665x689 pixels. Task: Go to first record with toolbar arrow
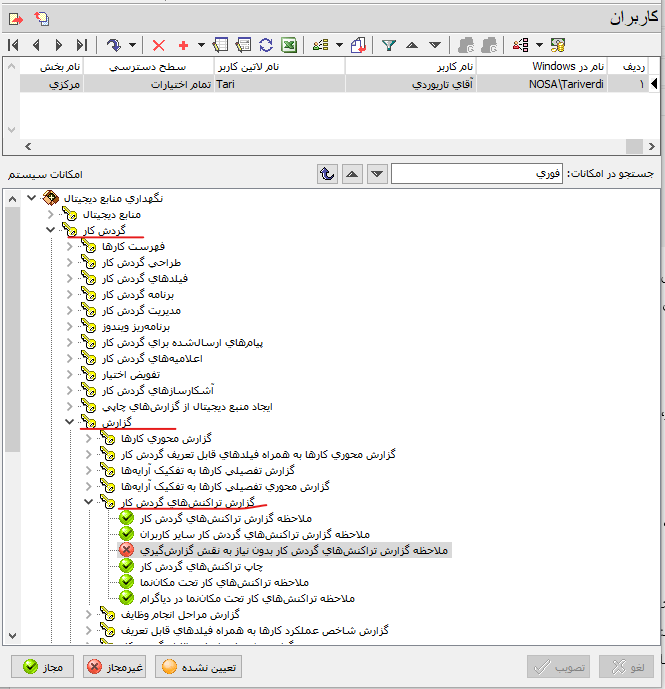tap(13, 45)
